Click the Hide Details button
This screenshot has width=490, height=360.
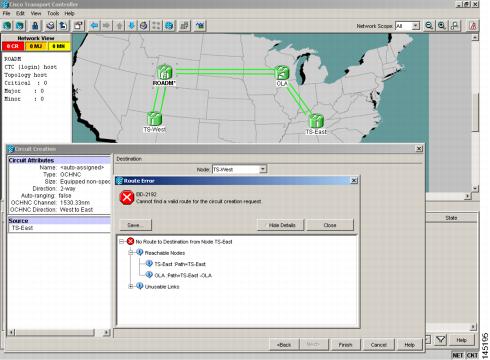[282, 225]
